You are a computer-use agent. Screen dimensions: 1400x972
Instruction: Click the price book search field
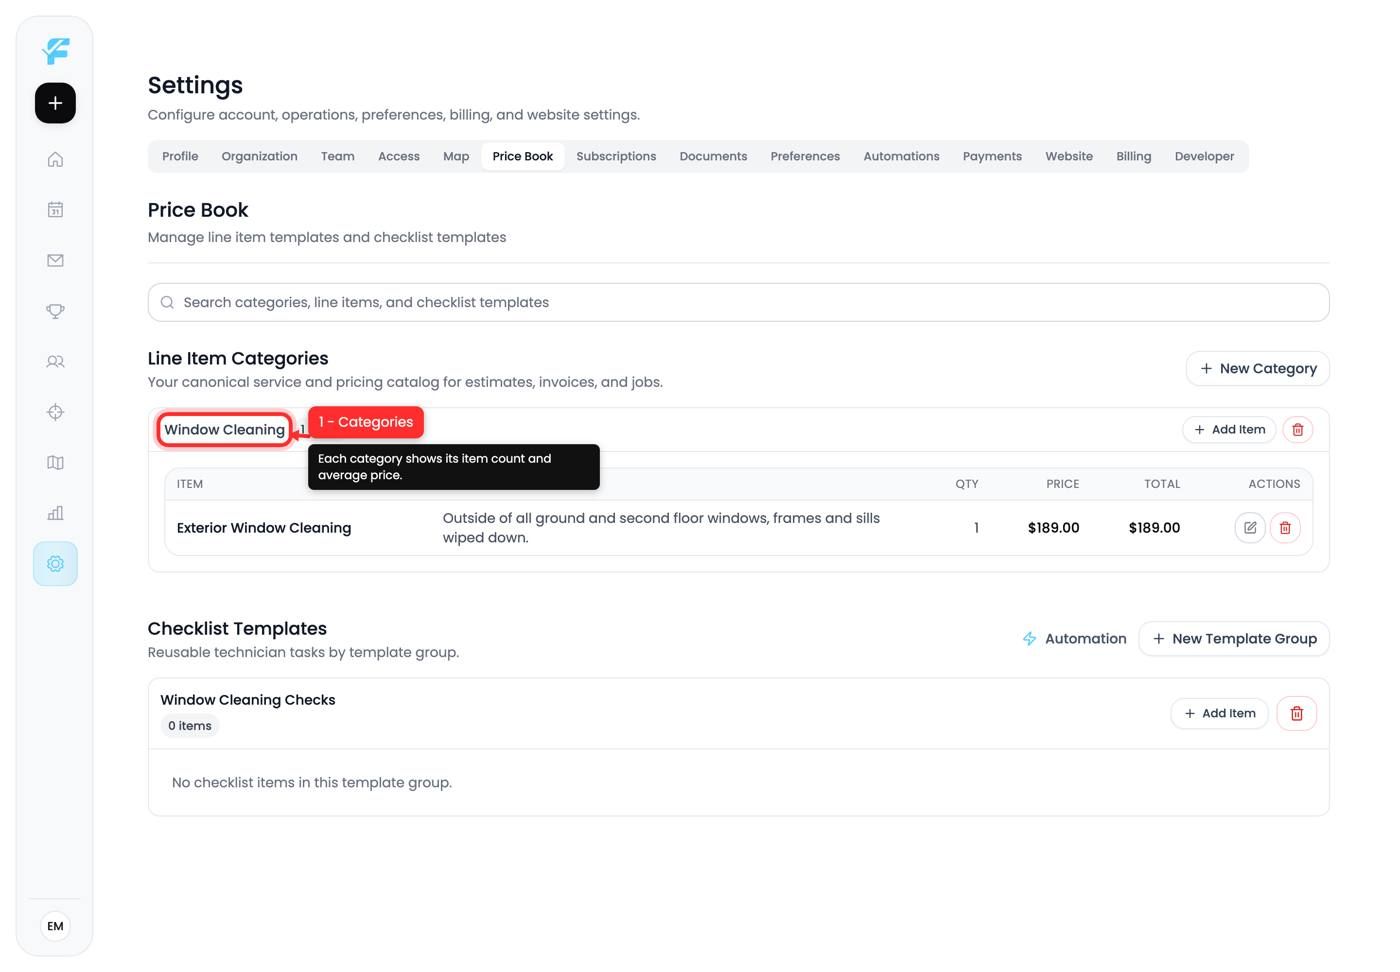738,302
